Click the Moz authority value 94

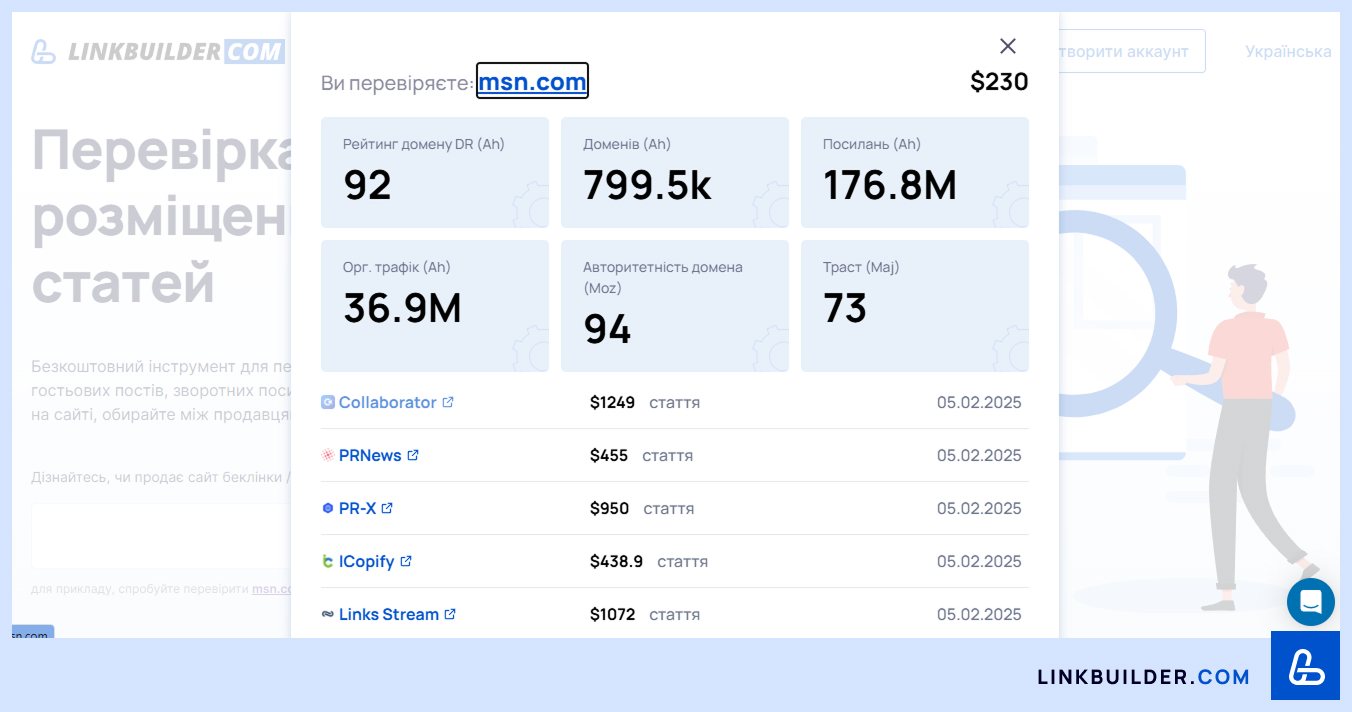607,329
